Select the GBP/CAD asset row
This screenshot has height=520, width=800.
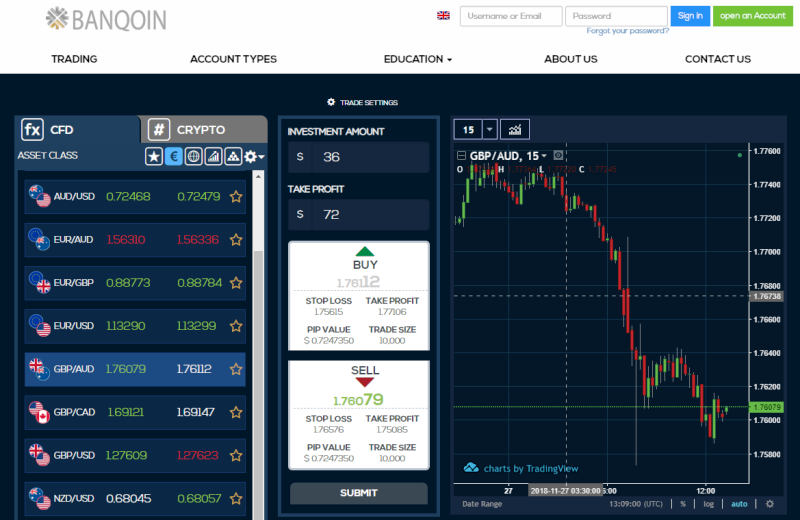(135, 412)
